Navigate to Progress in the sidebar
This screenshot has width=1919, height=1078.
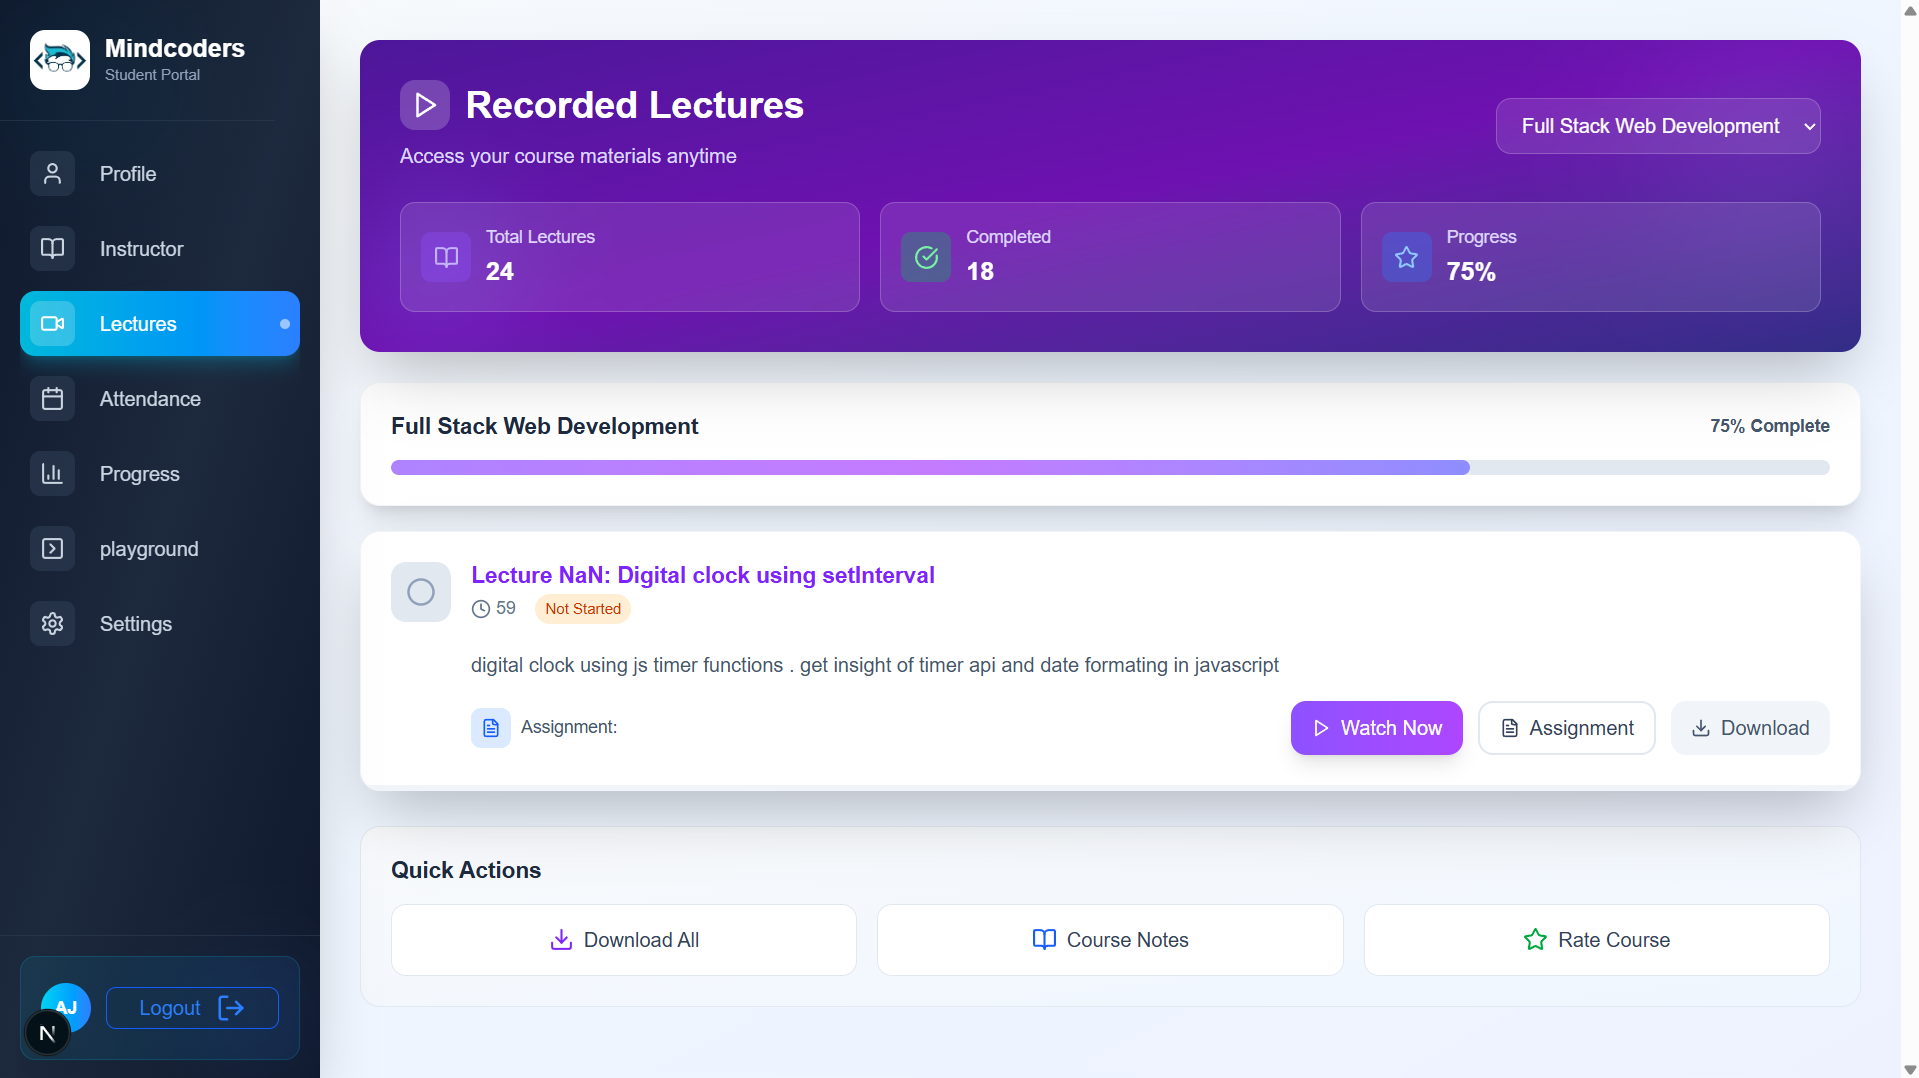(x=139, y=473)
